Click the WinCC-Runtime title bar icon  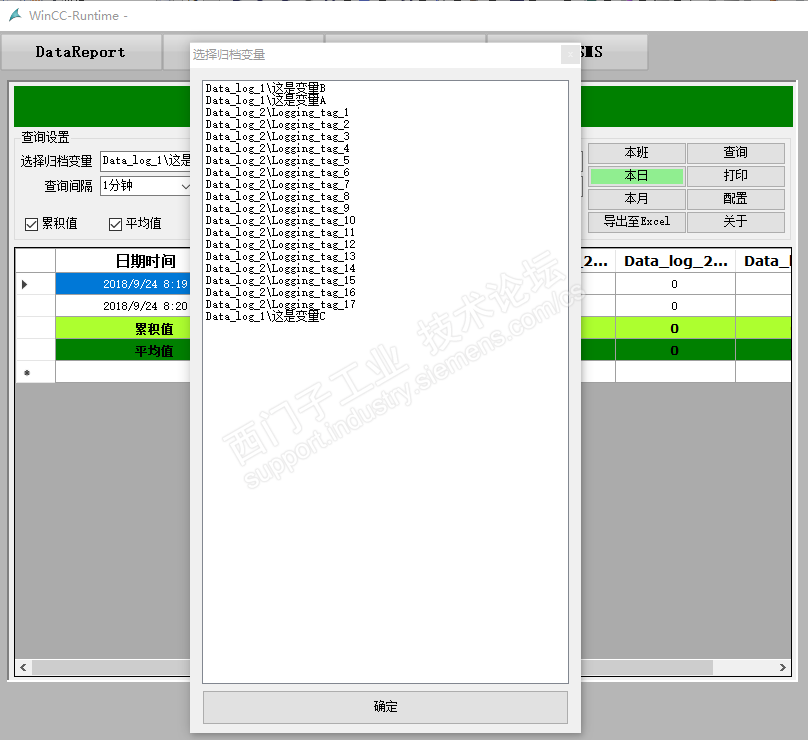(15, 15)
